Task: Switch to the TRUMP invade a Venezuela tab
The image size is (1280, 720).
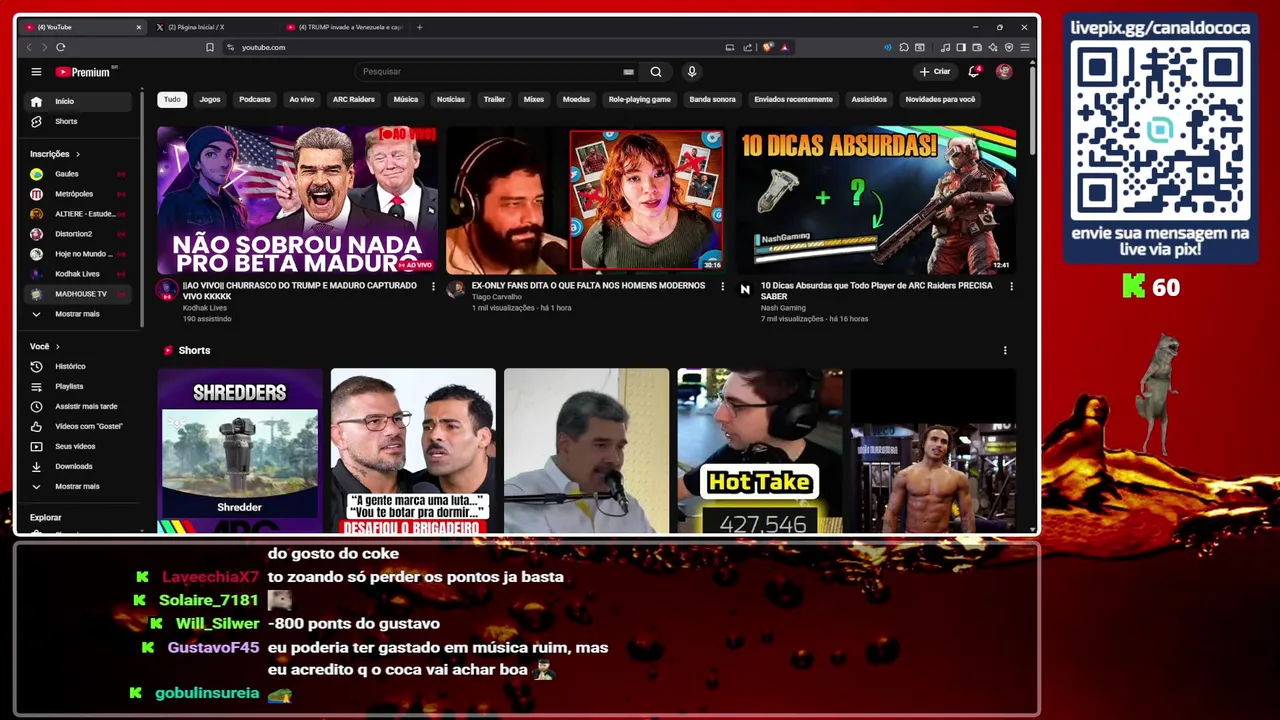Action: point(345,27)
